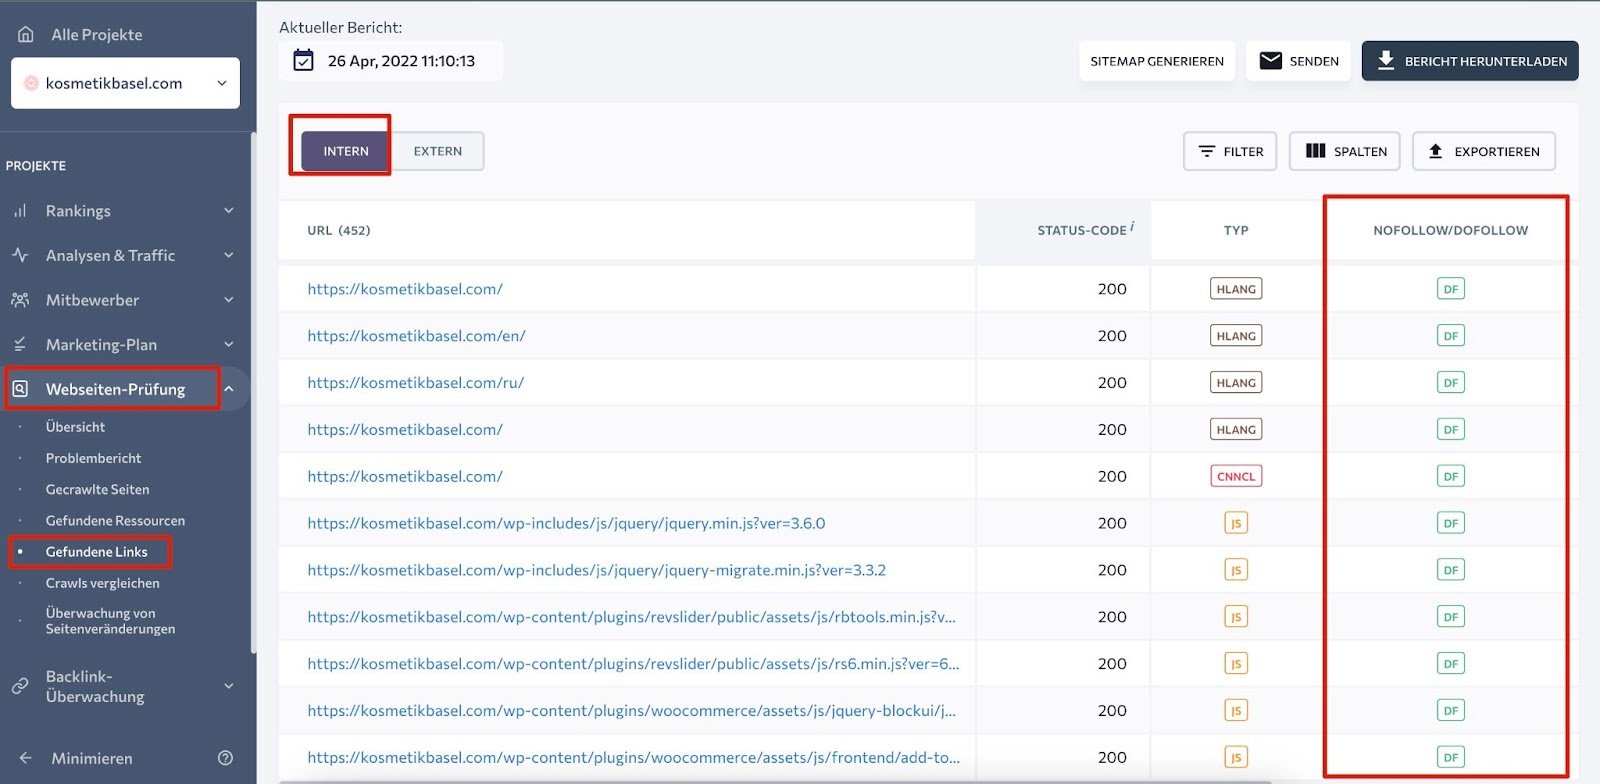Click the kosmetikbasel.com favicon in project selector
1600x784 pixels.
(31, 83)
